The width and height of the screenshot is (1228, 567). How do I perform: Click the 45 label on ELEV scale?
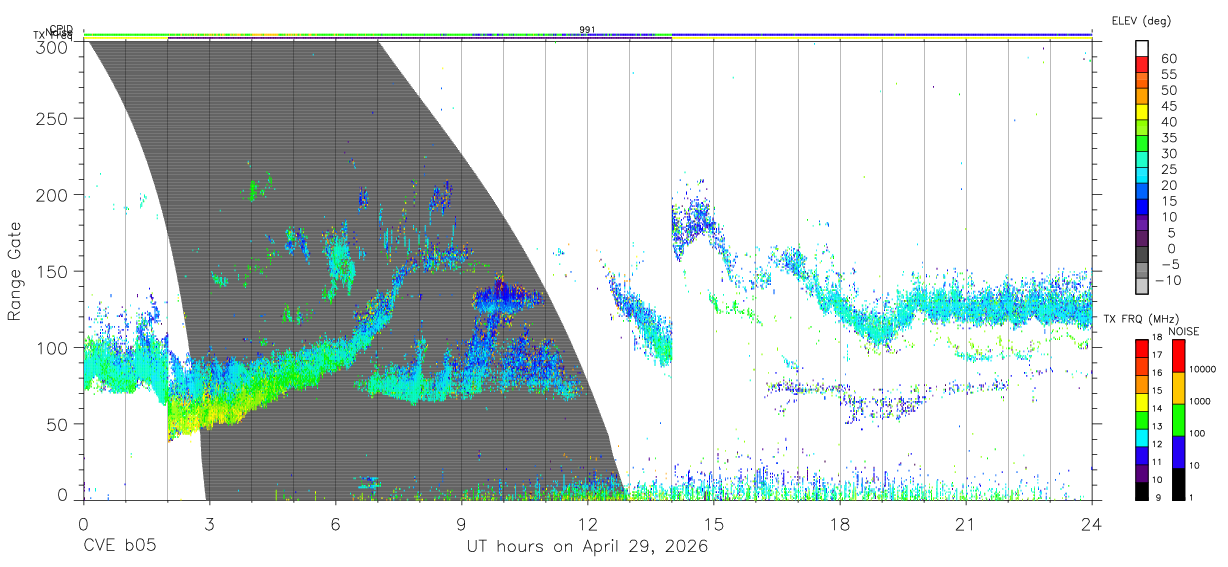(x=1168, y=106)
